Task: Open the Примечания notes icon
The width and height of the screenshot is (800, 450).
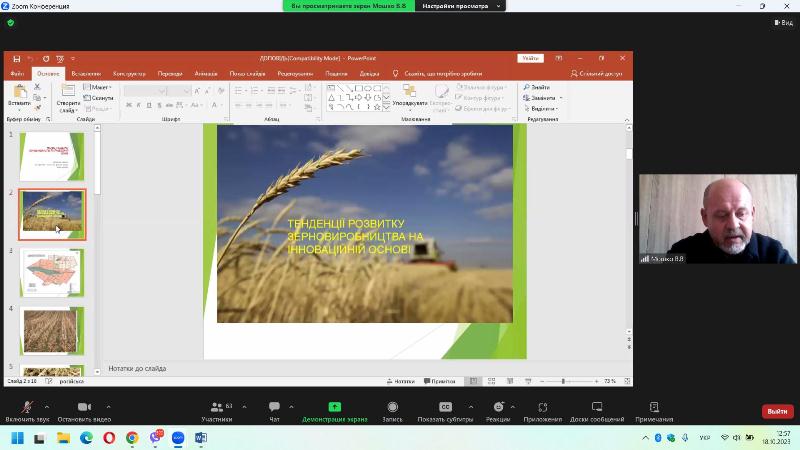Action: tap(654, 408)
